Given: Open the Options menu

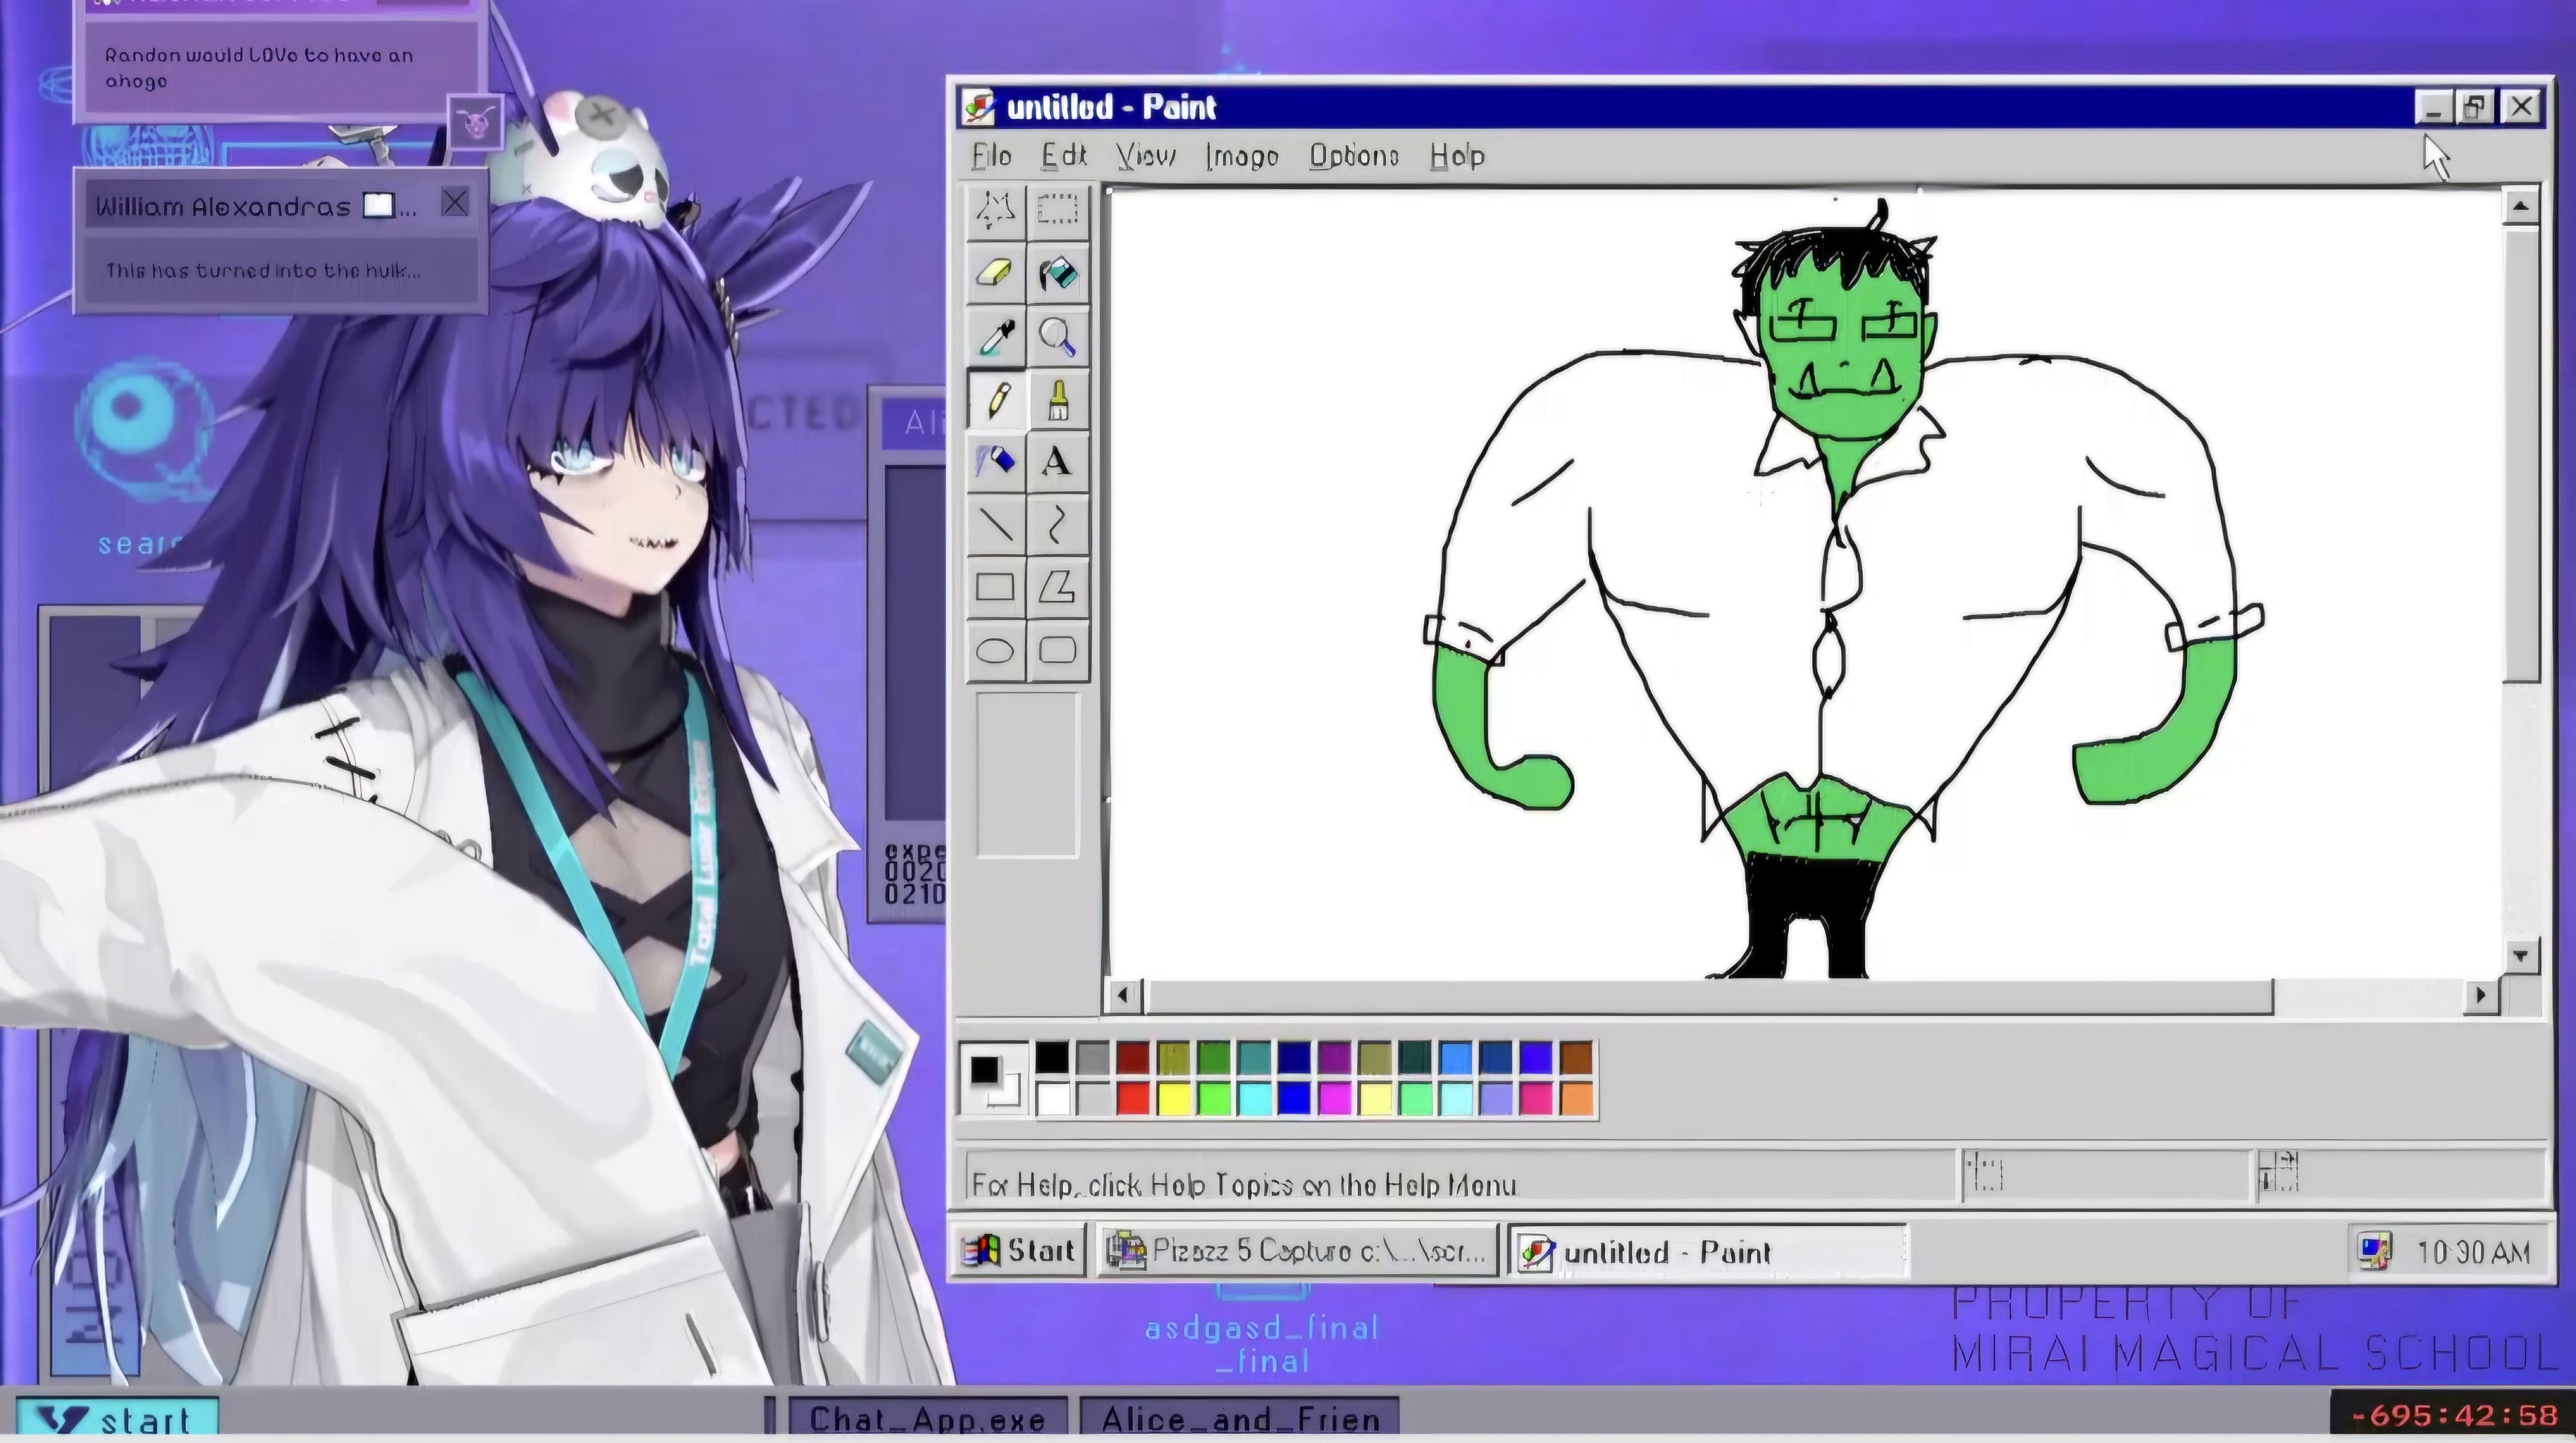Looking at the screenshot, I should click(x=1354, y=156).
